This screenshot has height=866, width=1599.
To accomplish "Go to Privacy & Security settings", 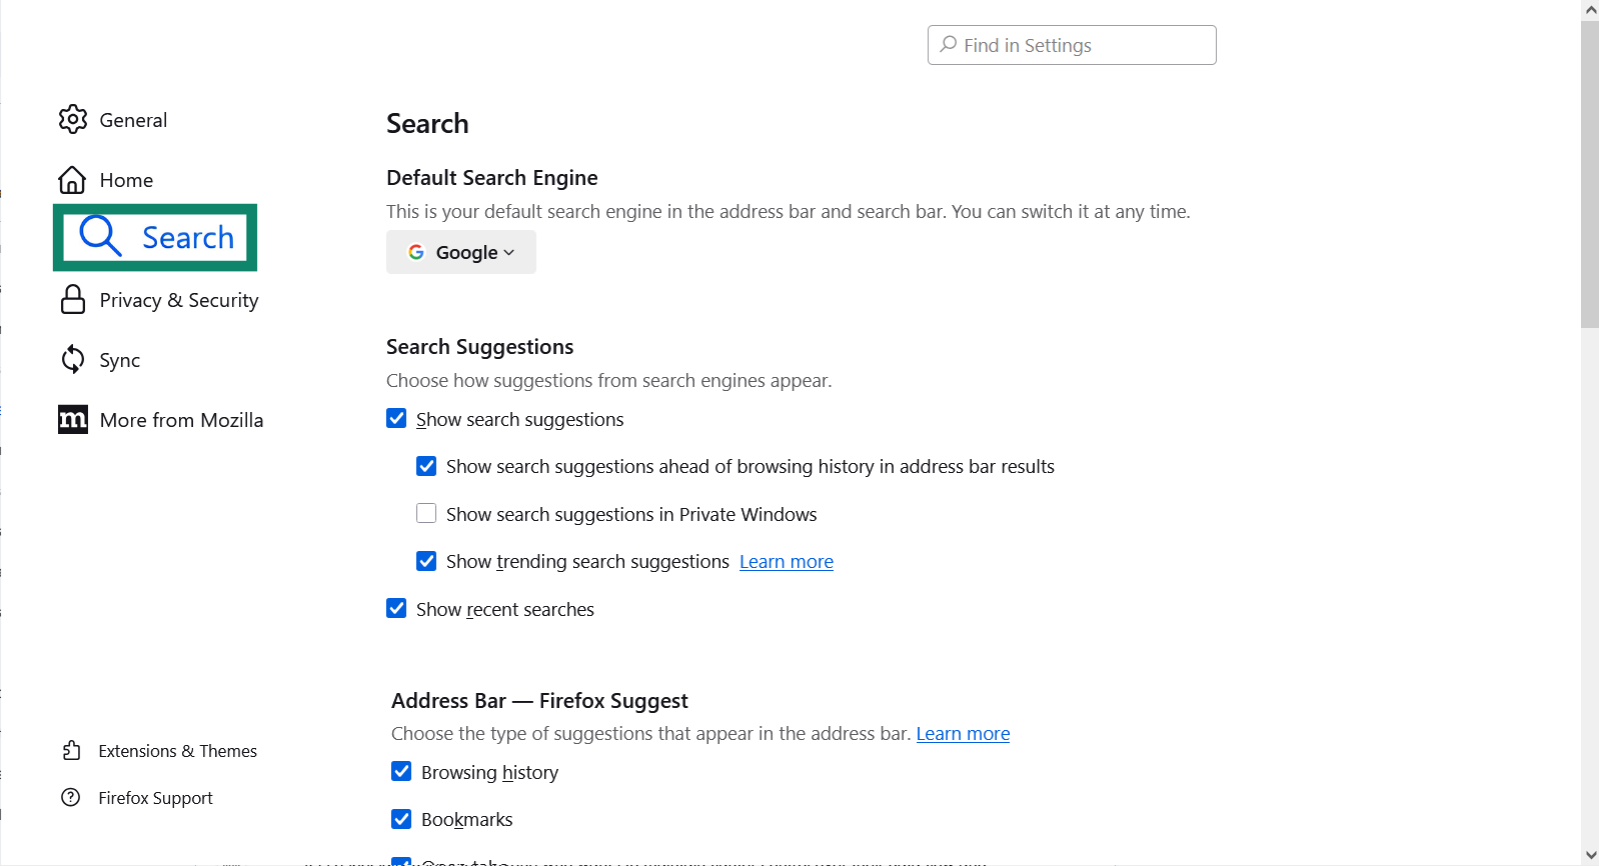I will [177, 299].
